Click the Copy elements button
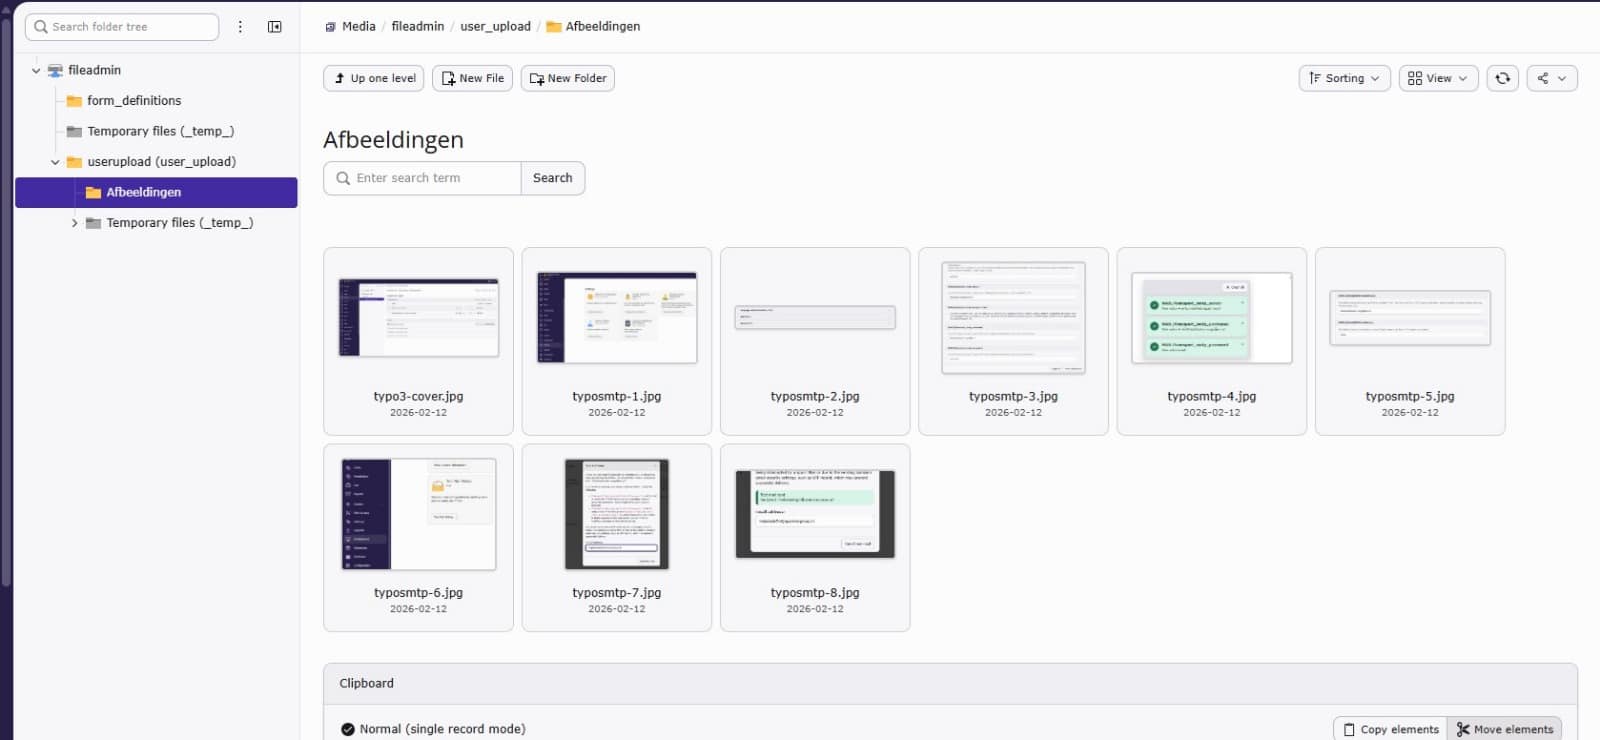Screen dimensions: 1600x740 [x=1390, y=729]
